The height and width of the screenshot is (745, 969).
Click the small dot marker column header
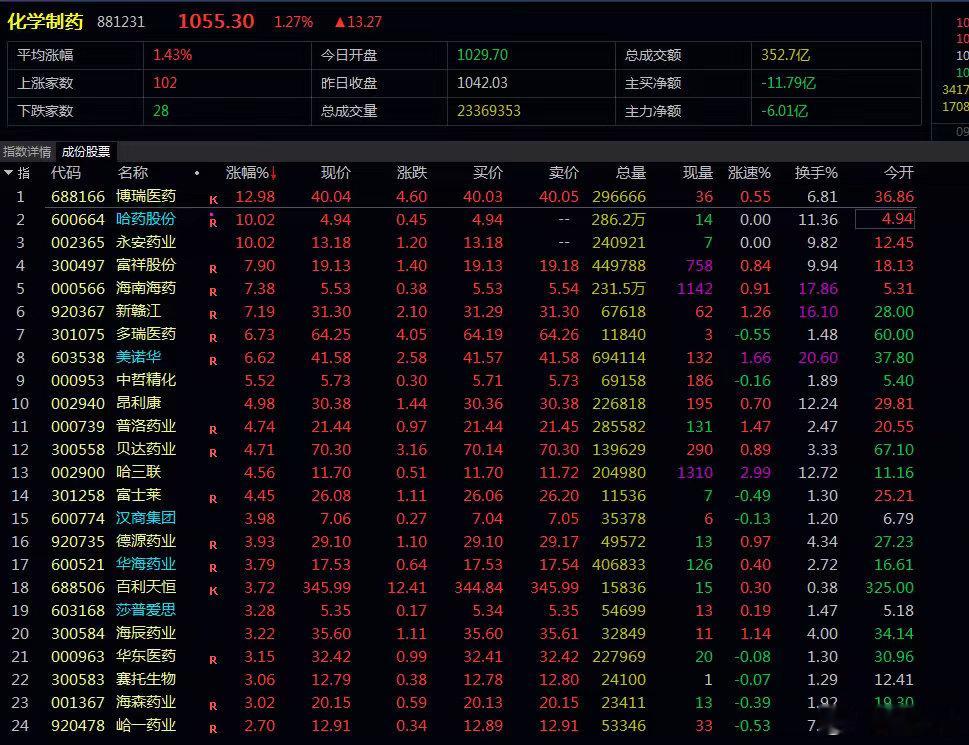197,173
